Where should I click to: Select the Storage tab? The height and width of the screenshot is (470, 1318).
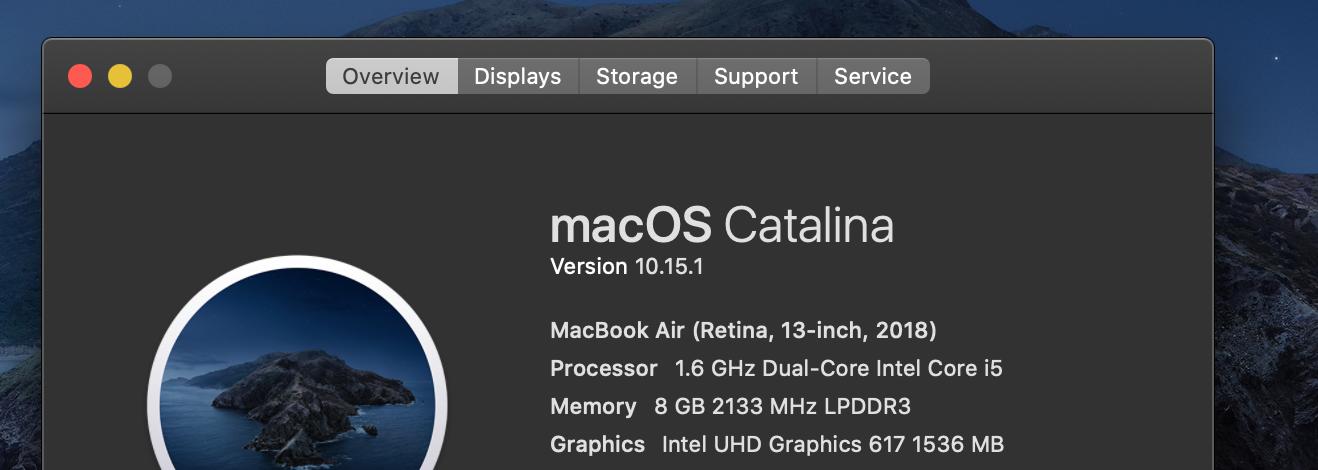[637, 76]
